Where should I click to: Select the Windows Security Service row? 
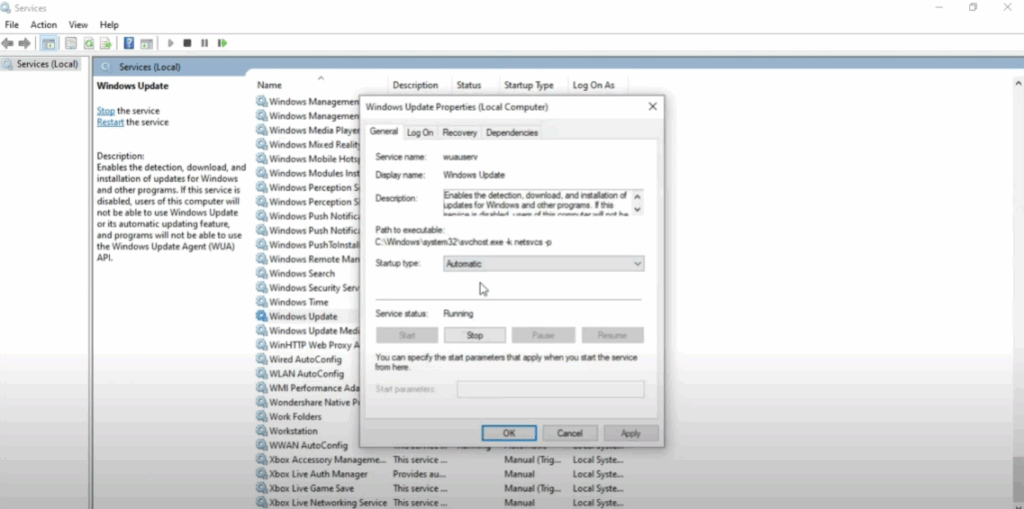tap(307, 287)
